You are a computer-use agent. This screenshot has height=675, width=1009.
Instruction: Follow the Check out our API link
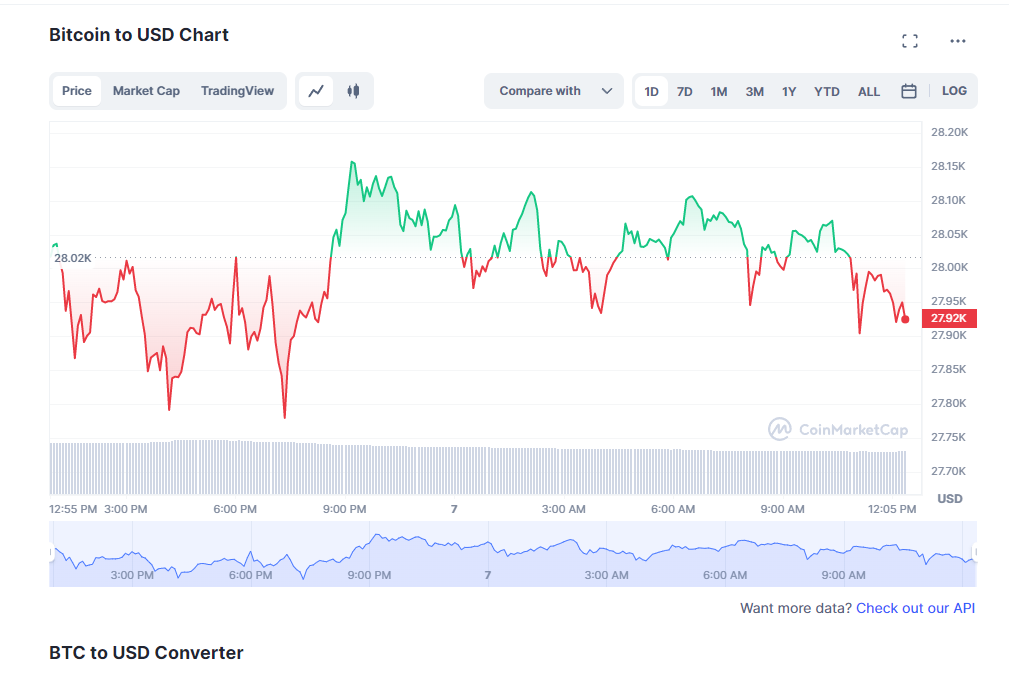[915, 608]
